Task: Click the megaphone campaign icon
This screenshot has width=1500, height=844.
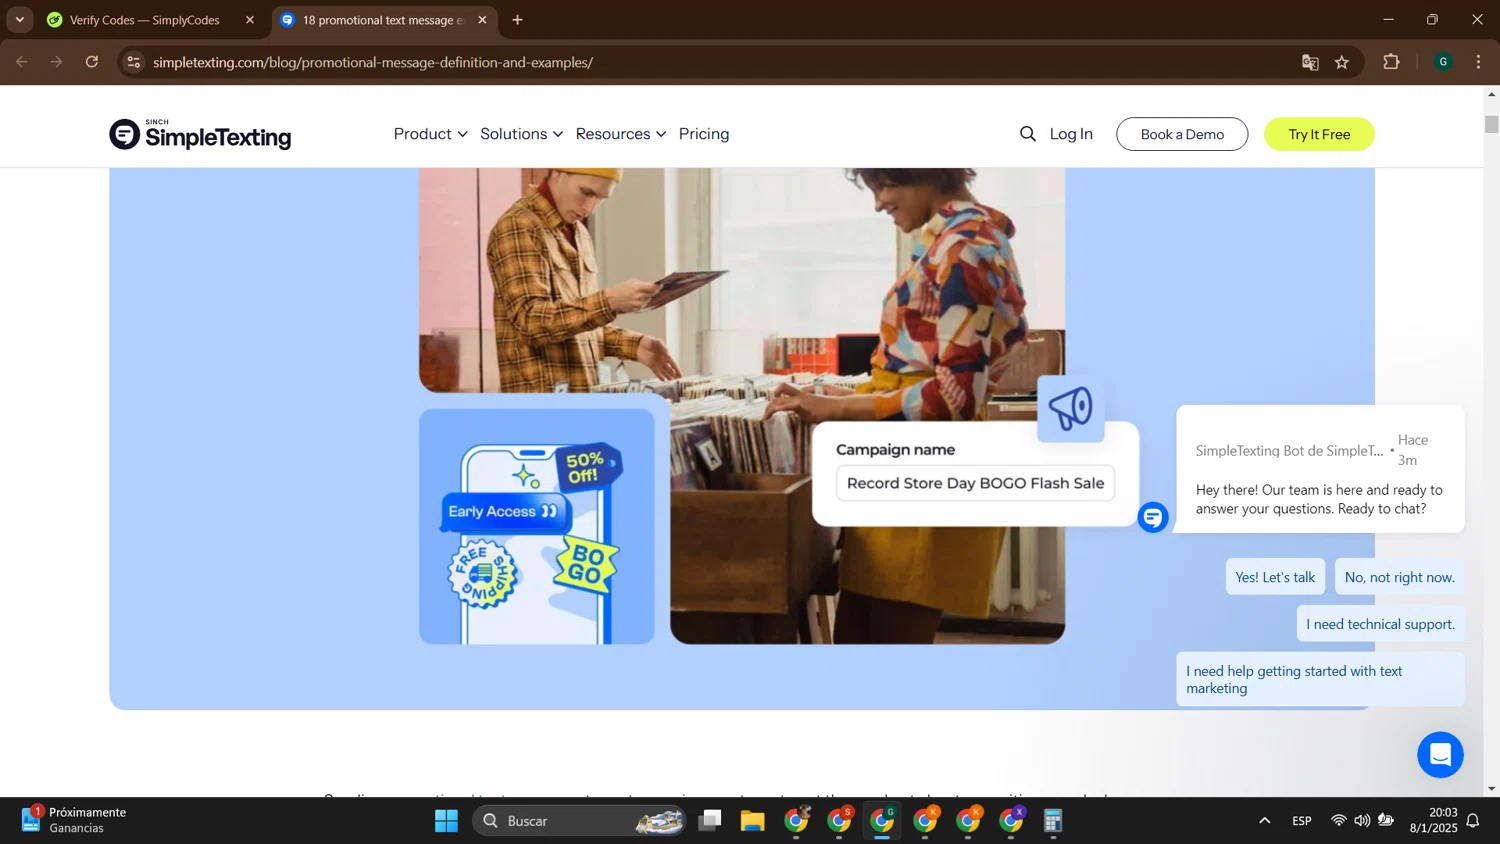Action: 1070,408
